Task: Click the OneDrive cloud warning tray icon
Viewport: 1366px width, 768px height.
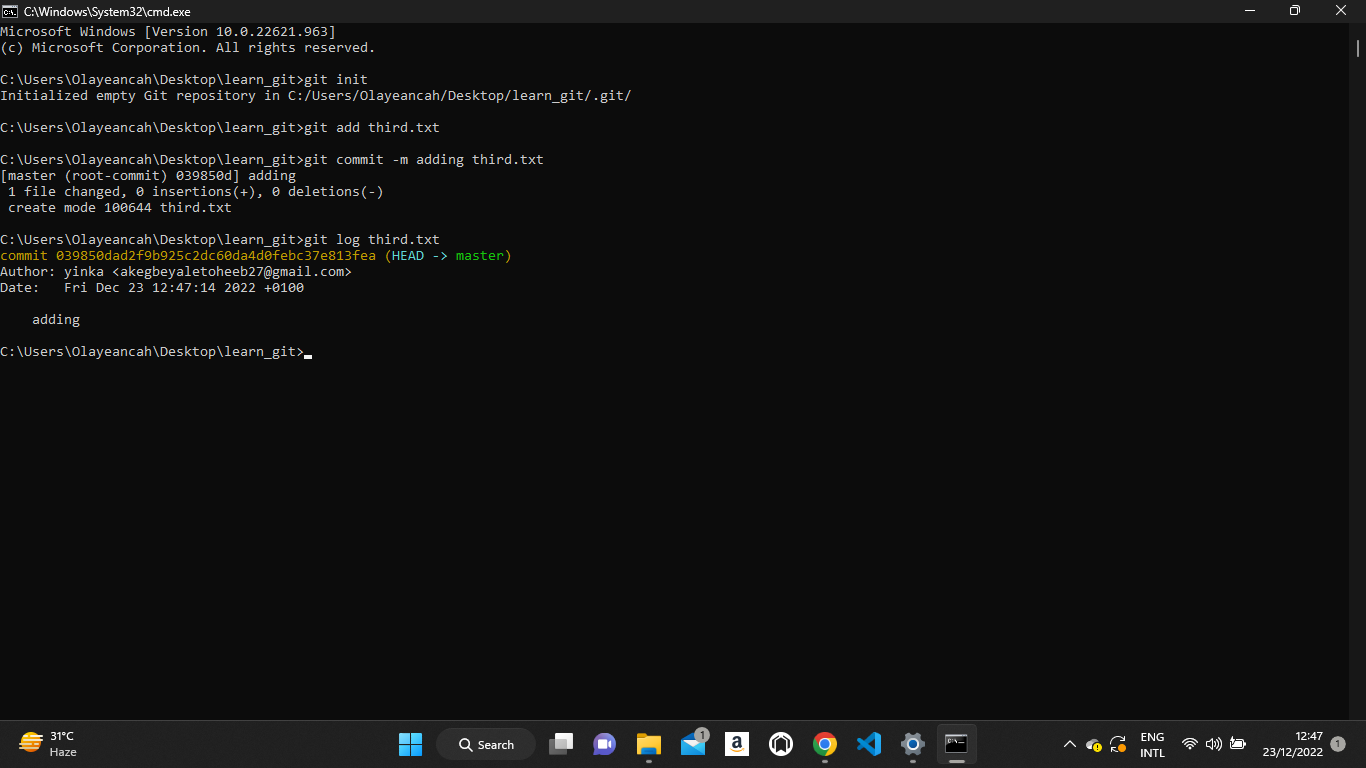Action: tap(1093, 744)
